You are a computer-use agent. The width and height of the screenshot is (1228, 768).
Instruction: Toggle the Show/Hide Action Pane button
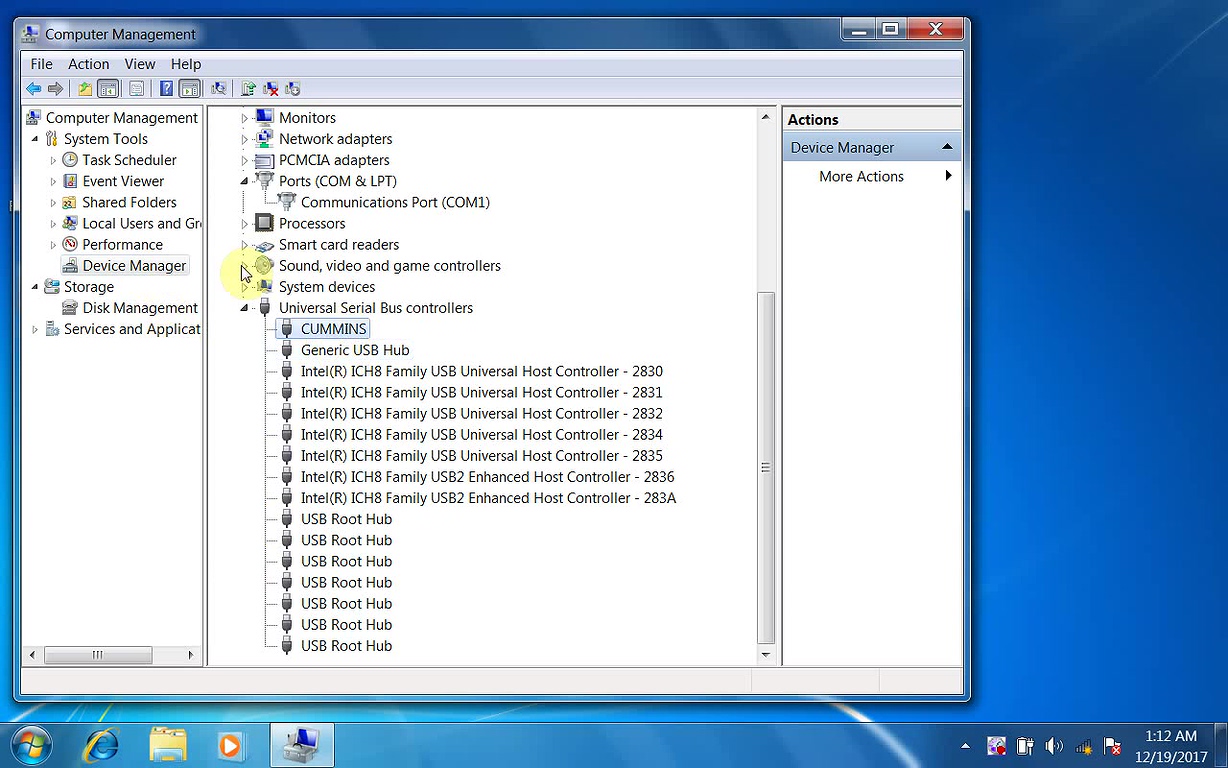[x=189, y=89]
